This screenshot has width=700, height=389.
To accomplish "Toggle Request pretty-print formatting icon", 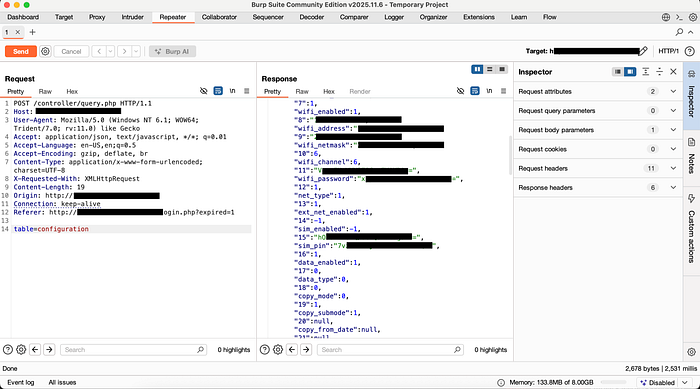I will (x=218, y=91).
